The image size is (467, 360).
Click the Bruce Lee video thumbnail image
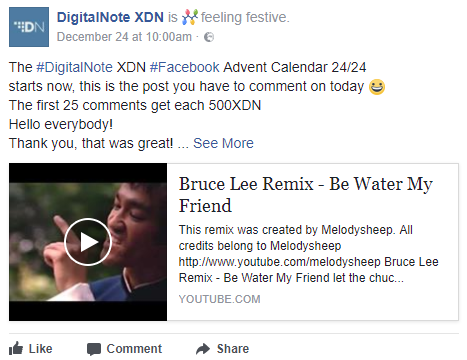pos(88,242)
